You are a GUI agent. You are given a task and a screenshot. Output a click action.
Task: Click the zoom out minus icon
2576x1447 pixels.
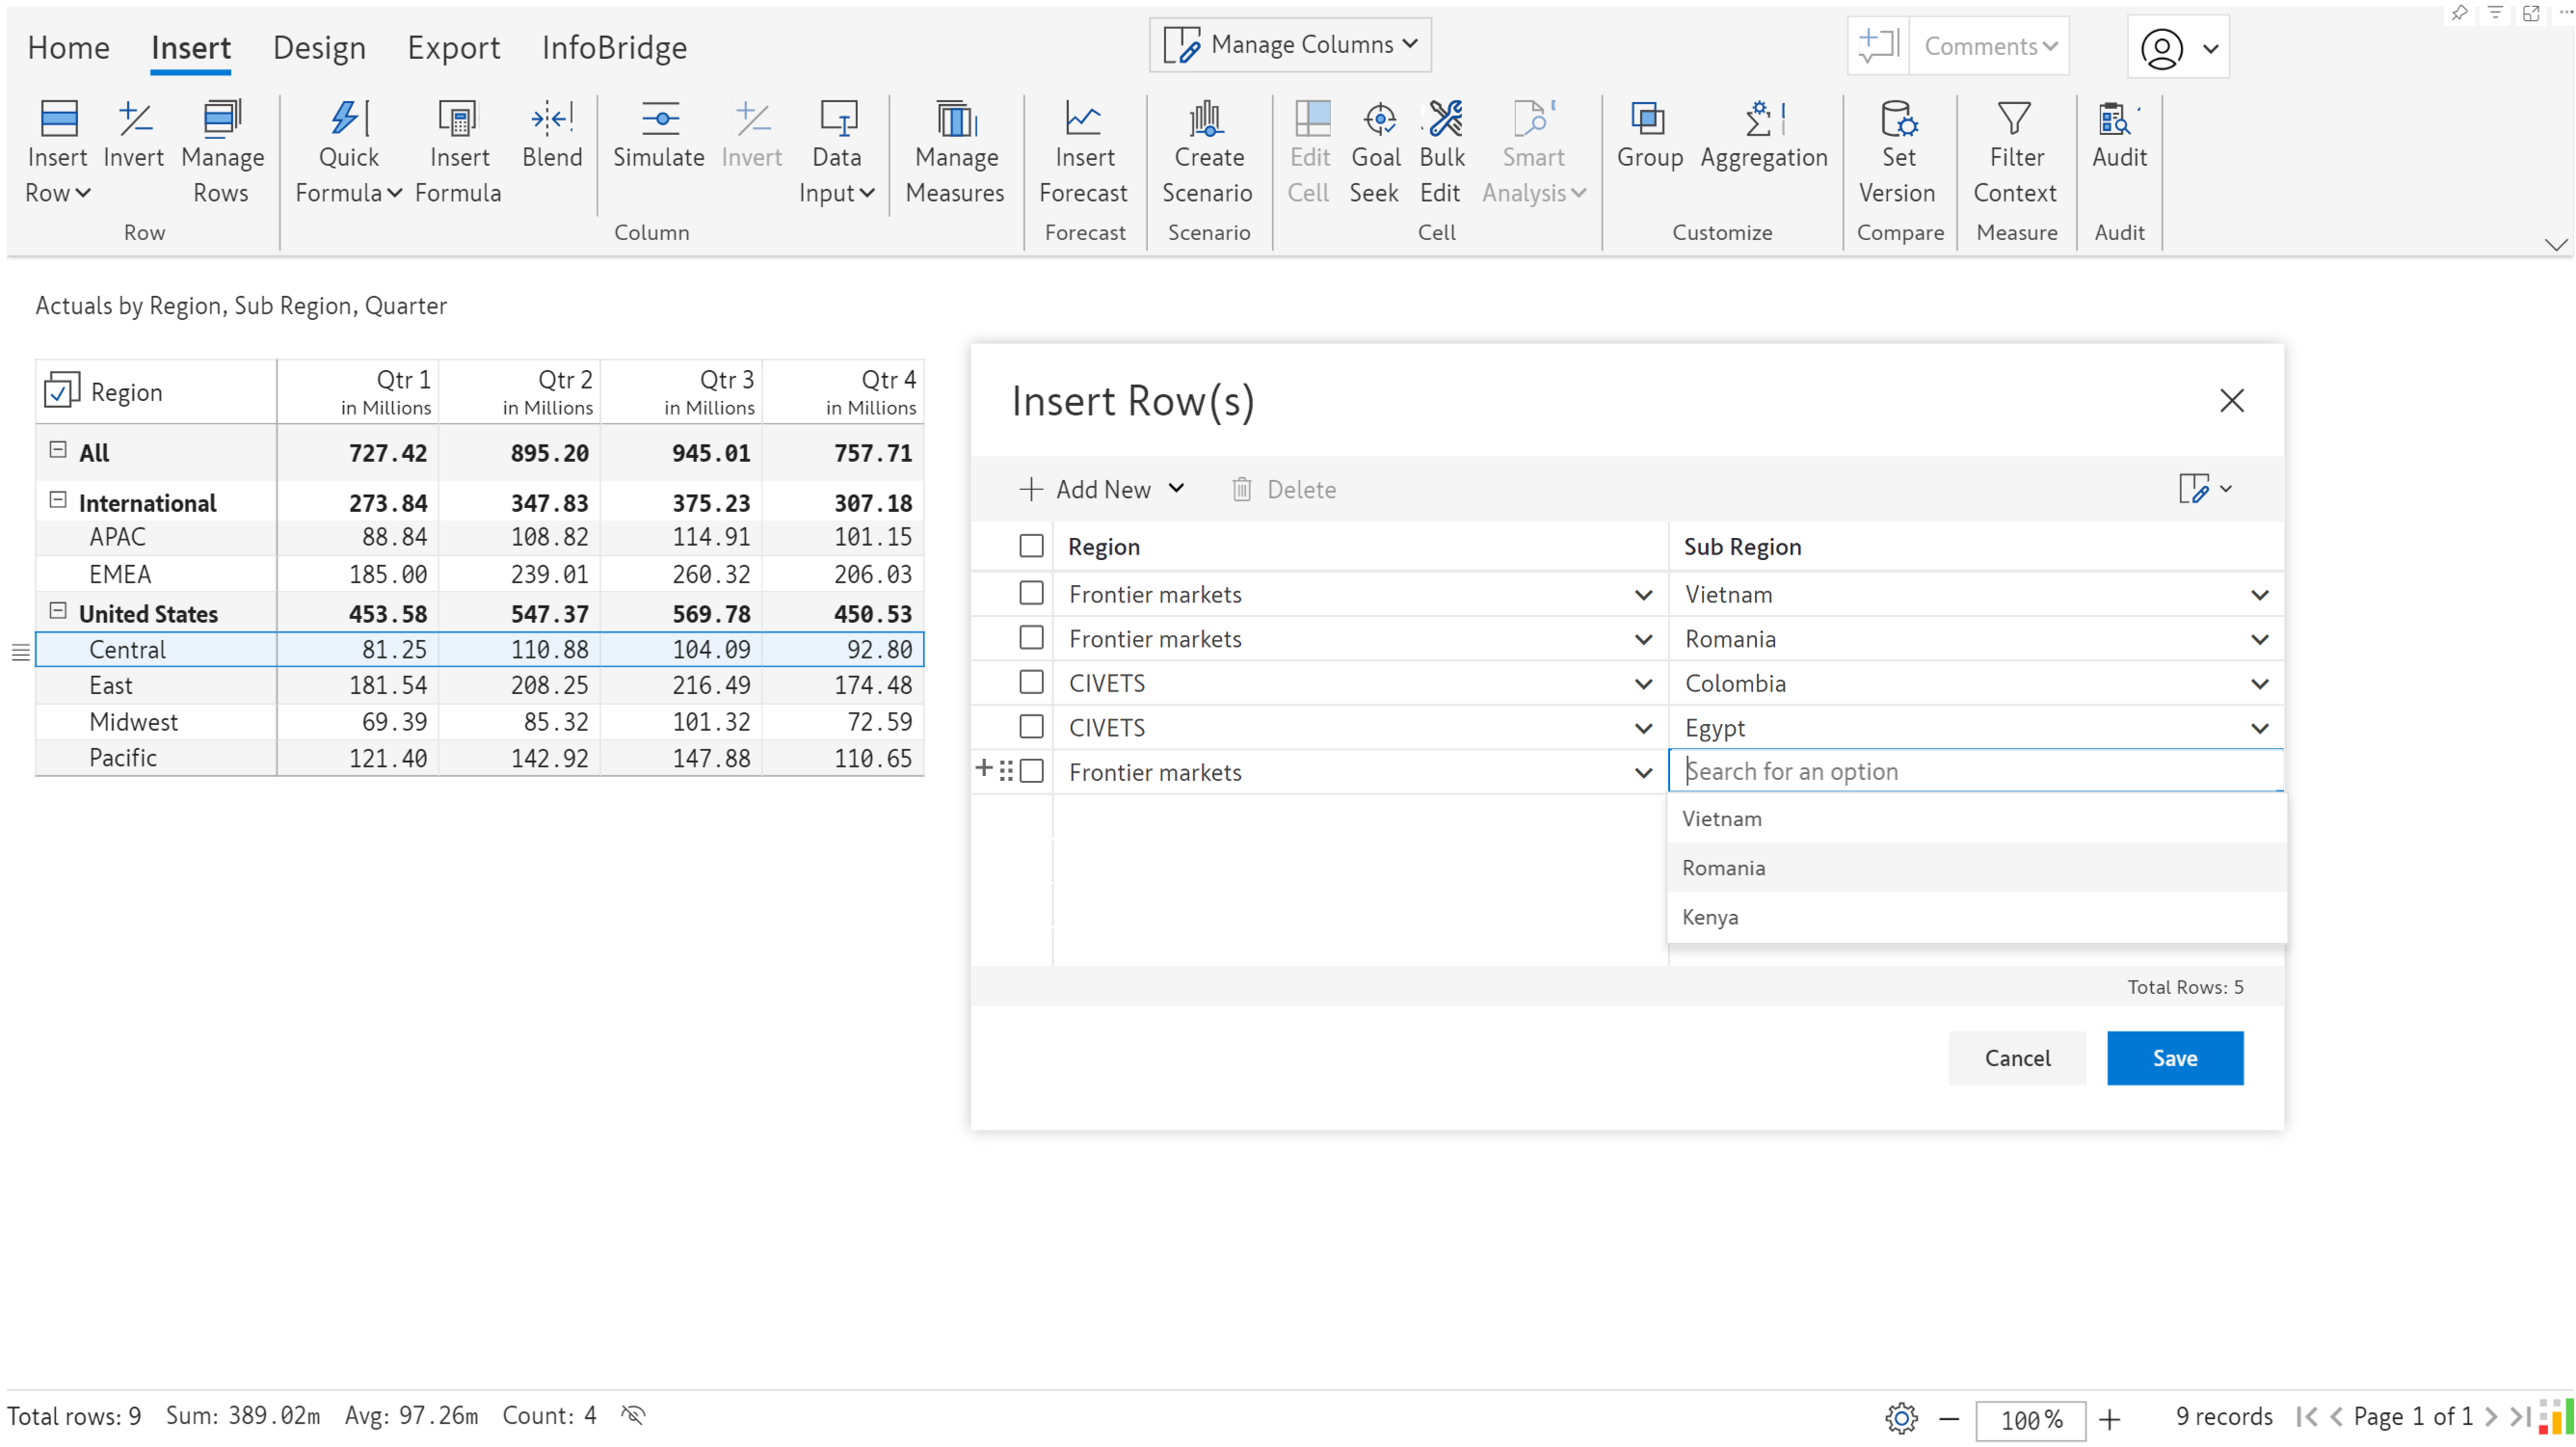[x=1949, y=1419]
